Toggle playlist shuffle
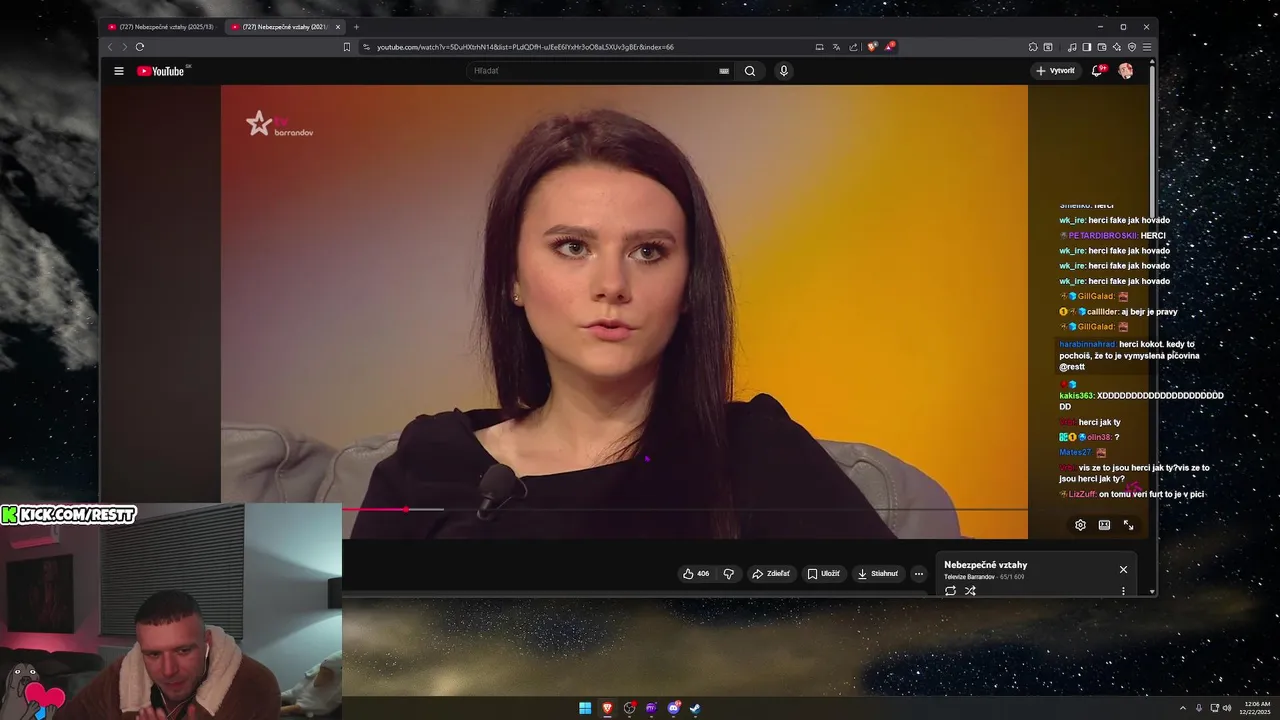 (970, 591)
